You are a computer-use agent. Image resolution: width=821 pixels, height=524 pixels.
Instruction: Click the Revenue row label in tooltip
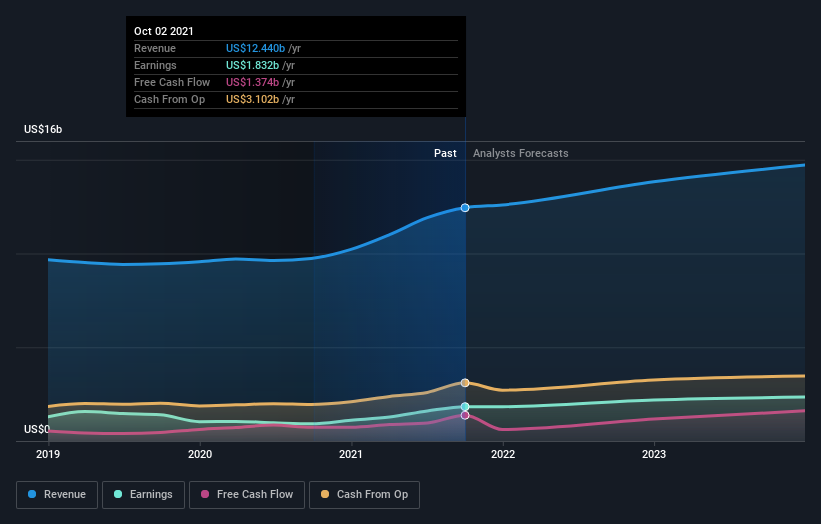(155, 48)
